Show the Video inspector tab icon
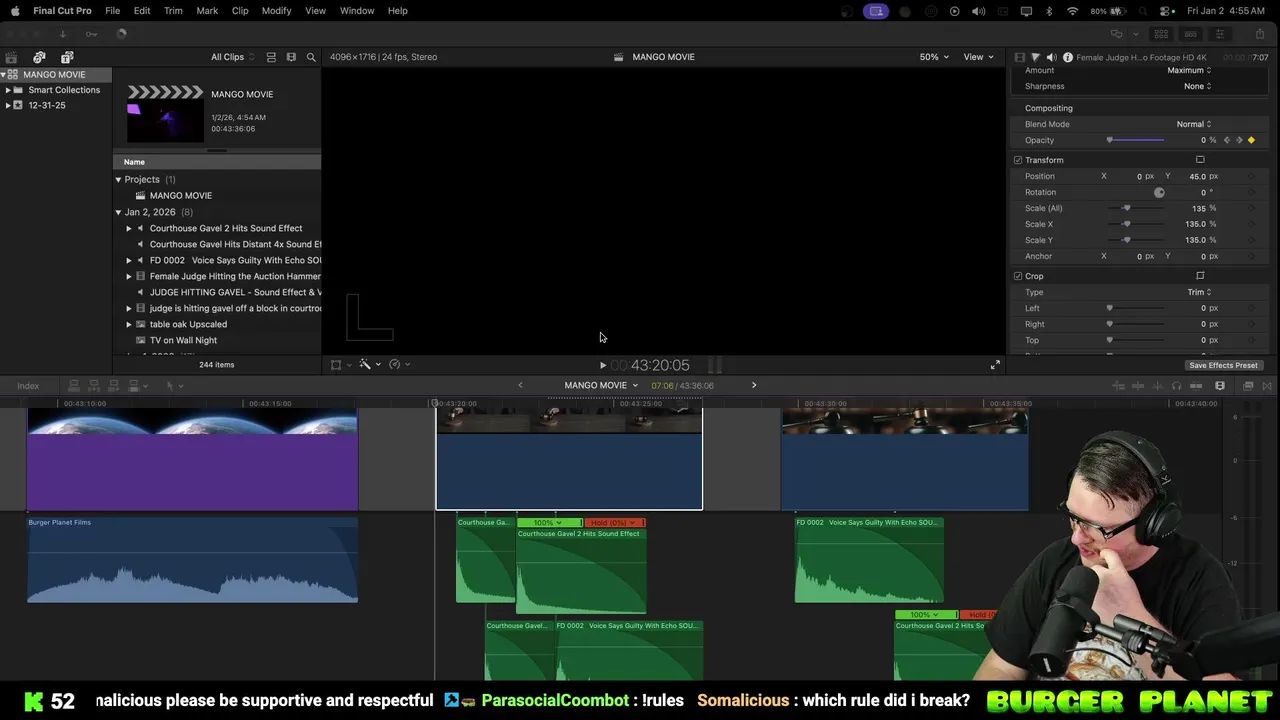Image resolution: width=1280 pixels, height=720 pixels. tap(1019, 57)
